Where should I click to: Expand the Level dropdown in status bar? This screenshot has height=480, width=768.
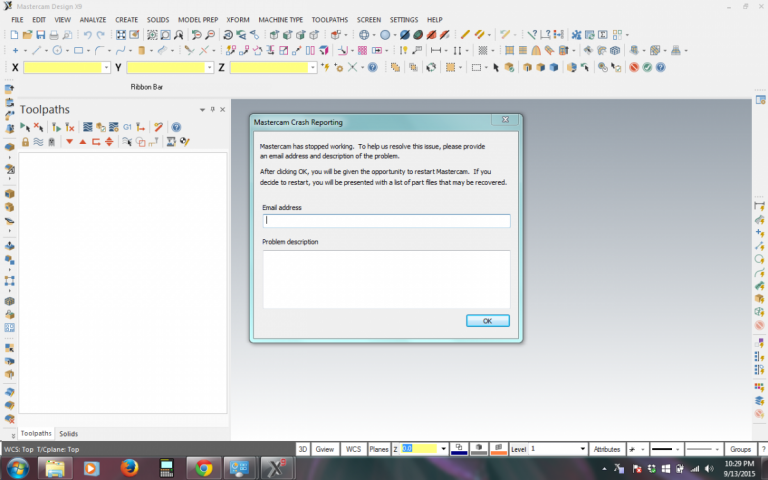[582, 449]
